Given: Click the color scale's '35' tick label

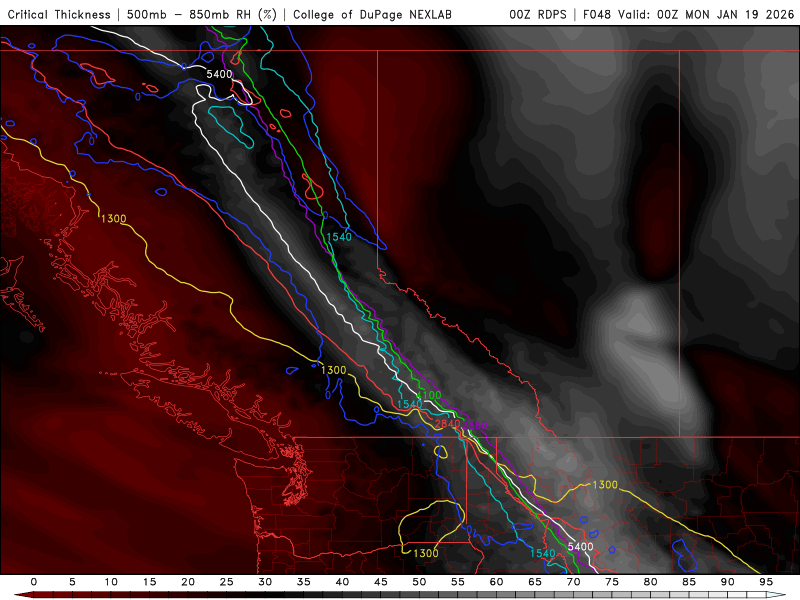Looking at the screenshot, I should (304, 582).
